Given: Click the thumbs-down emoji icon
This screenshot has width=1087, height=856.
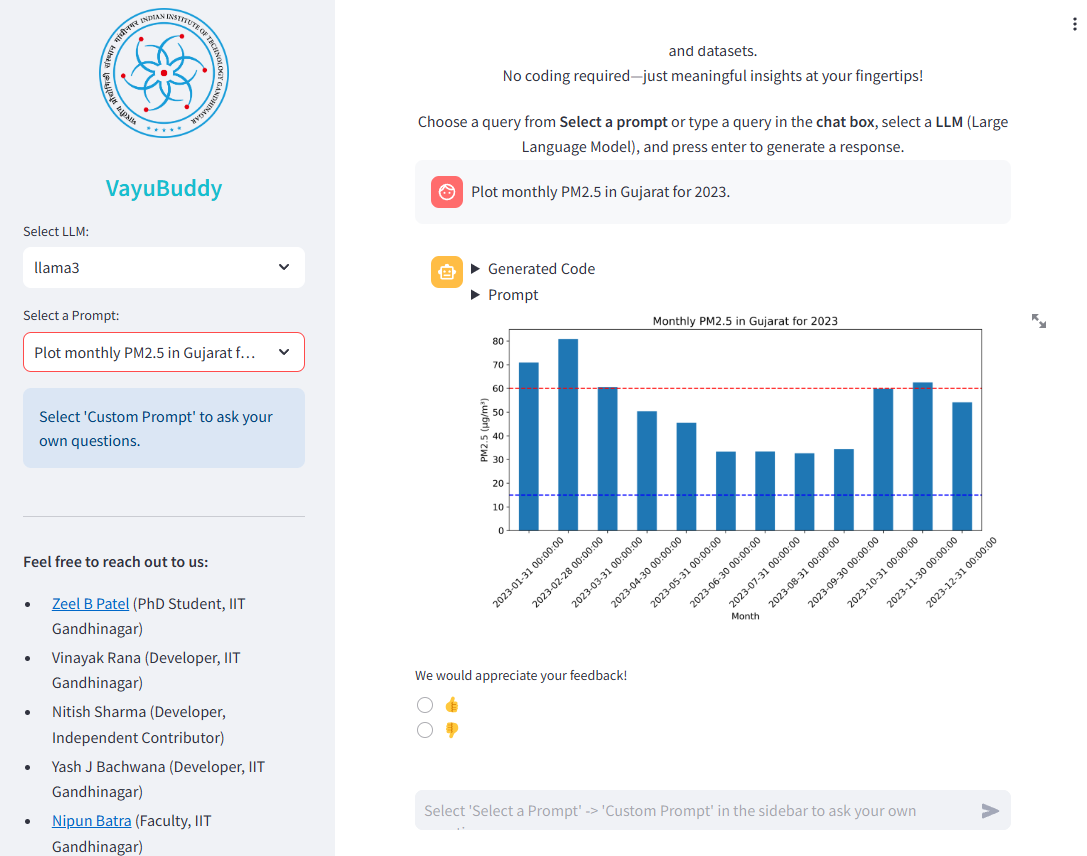Looking at the screenshot, I should coord(451,729).
